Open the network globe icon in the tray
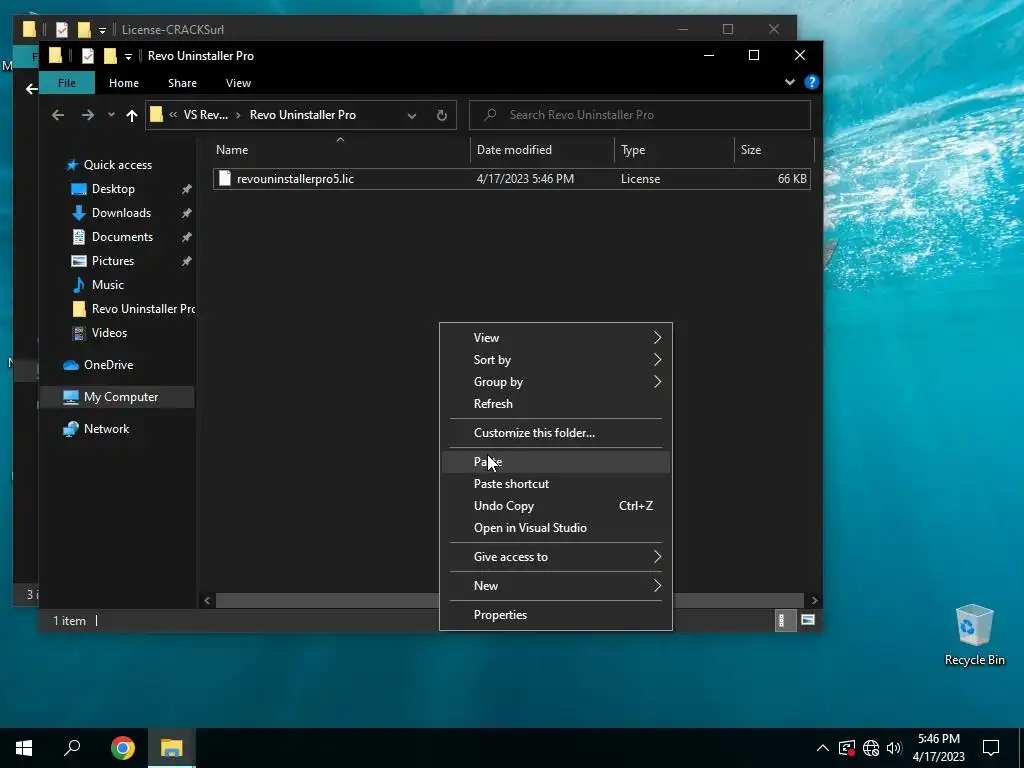 pos(871,748)
